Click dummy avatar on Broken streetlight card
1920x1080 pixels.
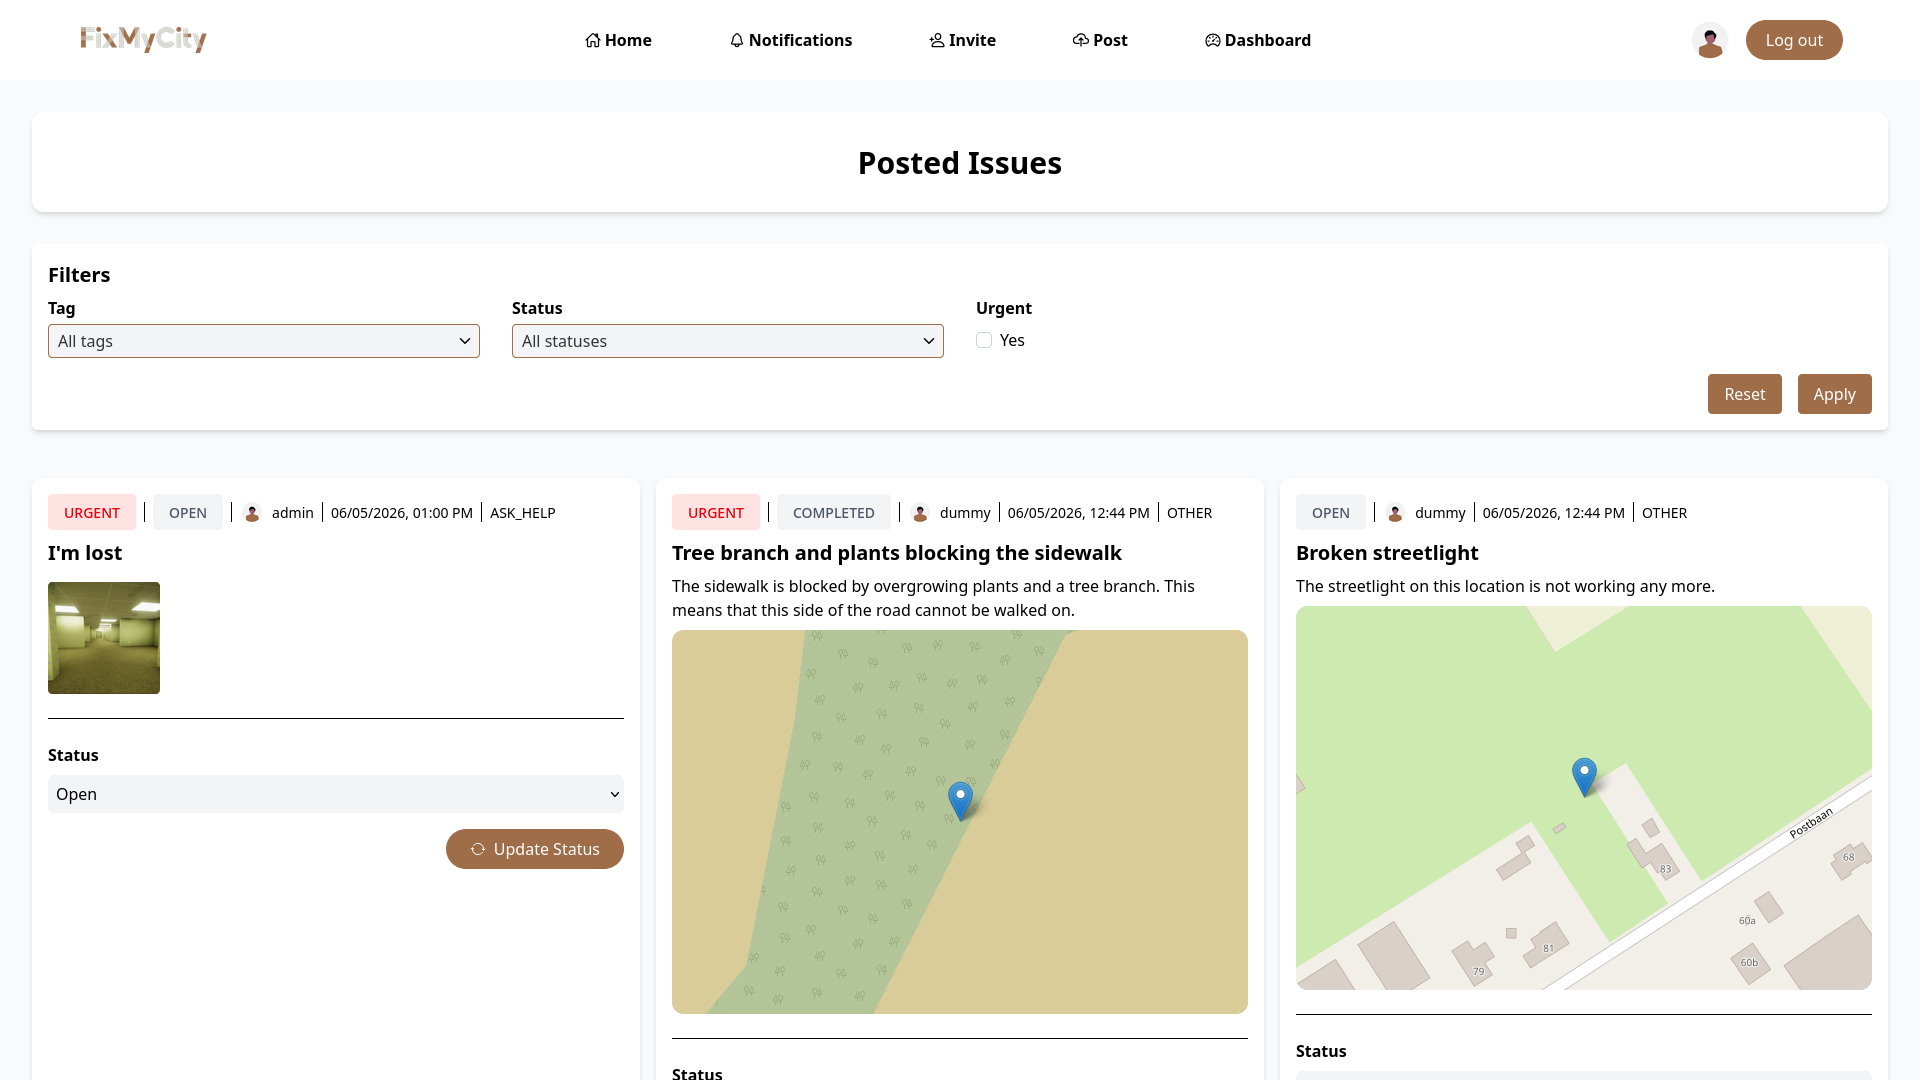tap(1395, 513)
